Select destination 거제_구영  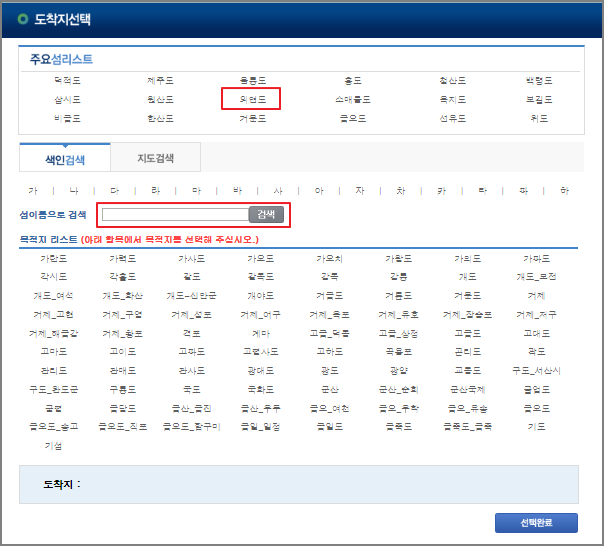click(122, 314)
